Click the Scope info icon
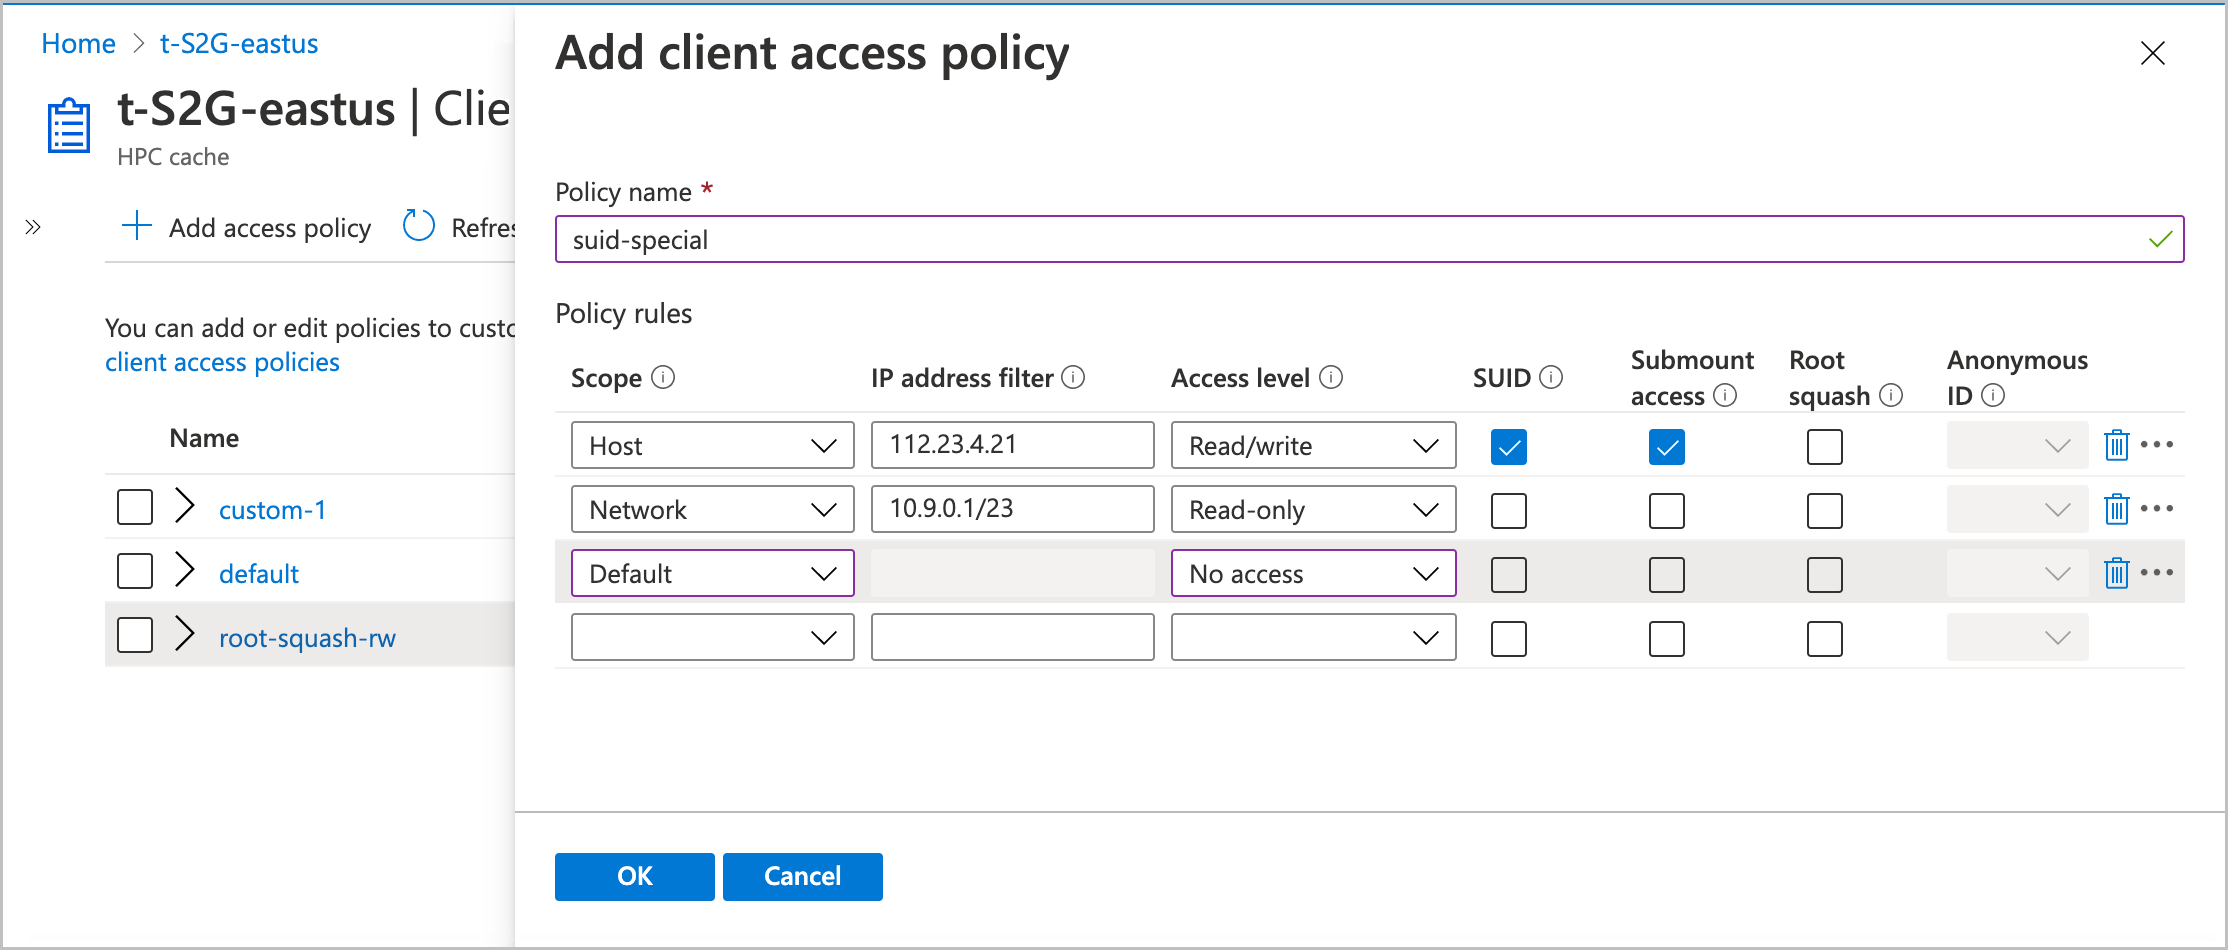Screen dimensions: 2228x950 point(663,377)
